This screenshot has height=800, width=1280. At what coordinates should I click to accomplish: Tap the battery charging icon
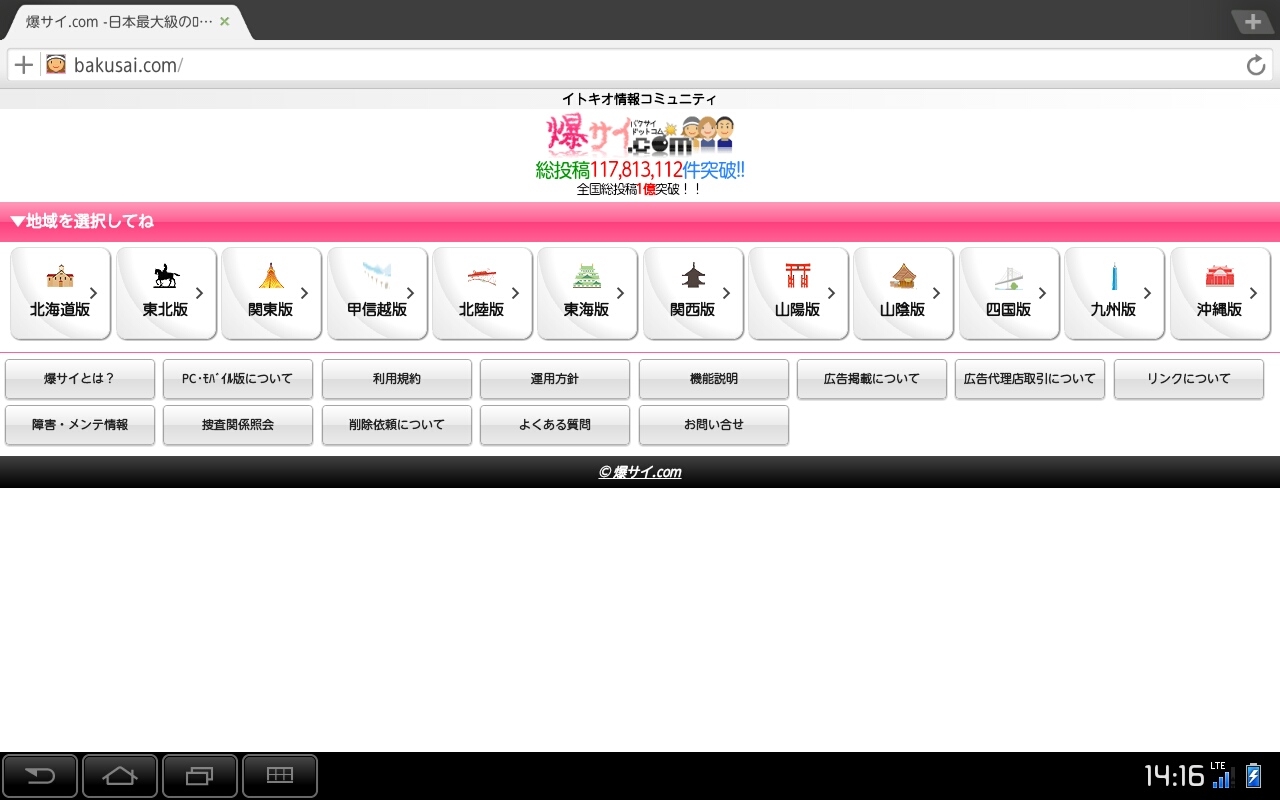coord(1253,776)
